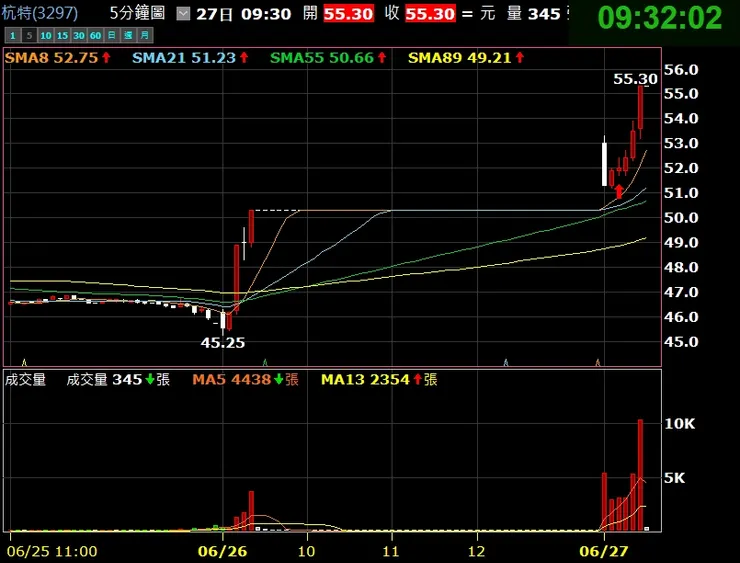Click the 06/27 date axis label

(x=604, y=551)
